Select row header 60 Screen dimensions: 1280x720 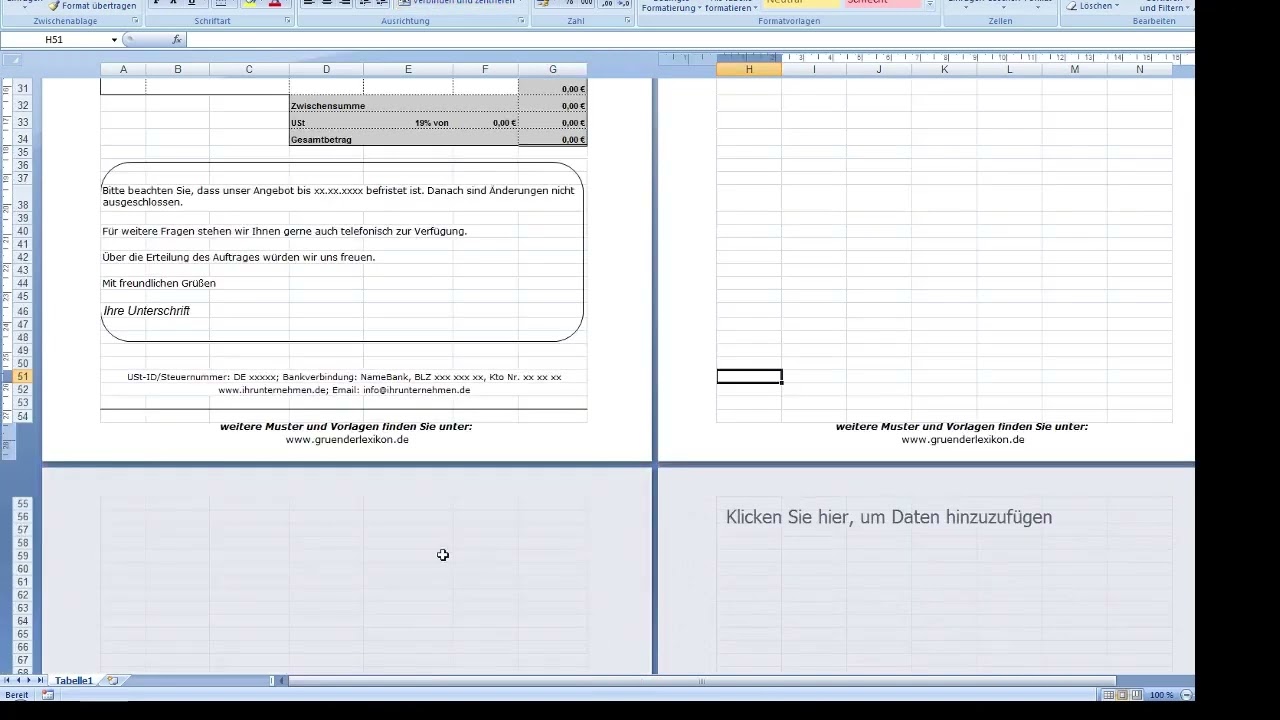[x=22, y=569]
